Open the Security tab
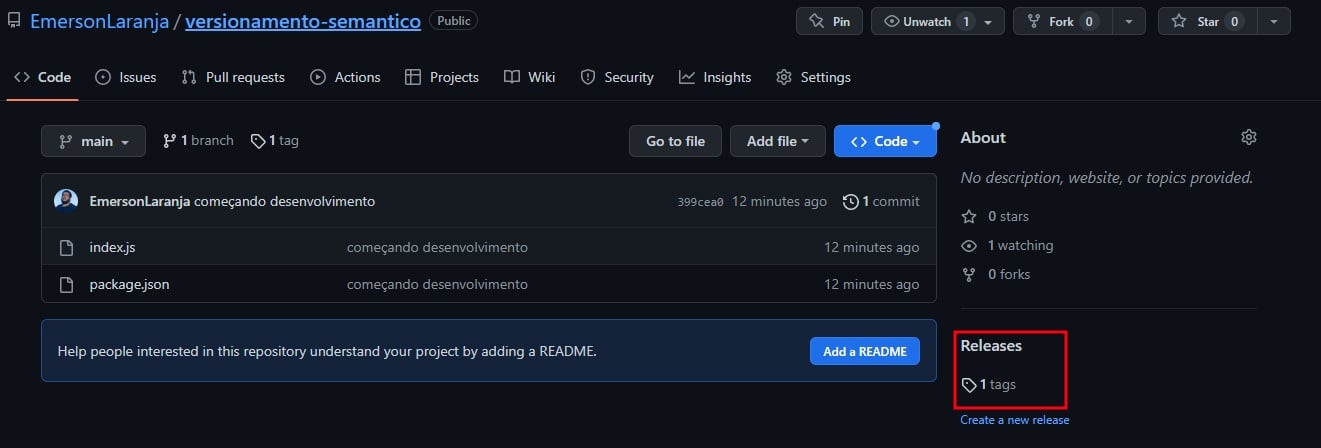This screenshot has height=448, width=1321. click(617, 77)
